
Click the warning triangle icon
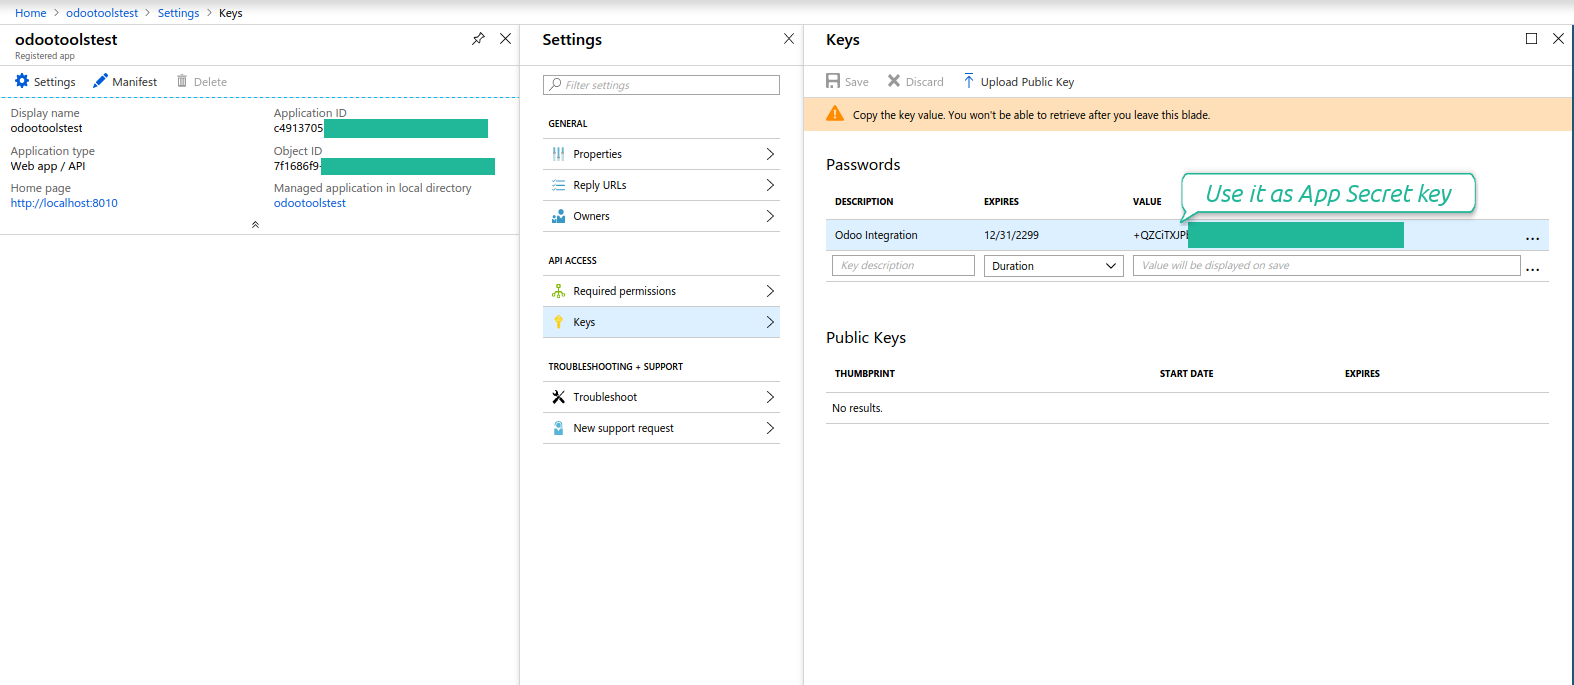click(x=835, y=114)
